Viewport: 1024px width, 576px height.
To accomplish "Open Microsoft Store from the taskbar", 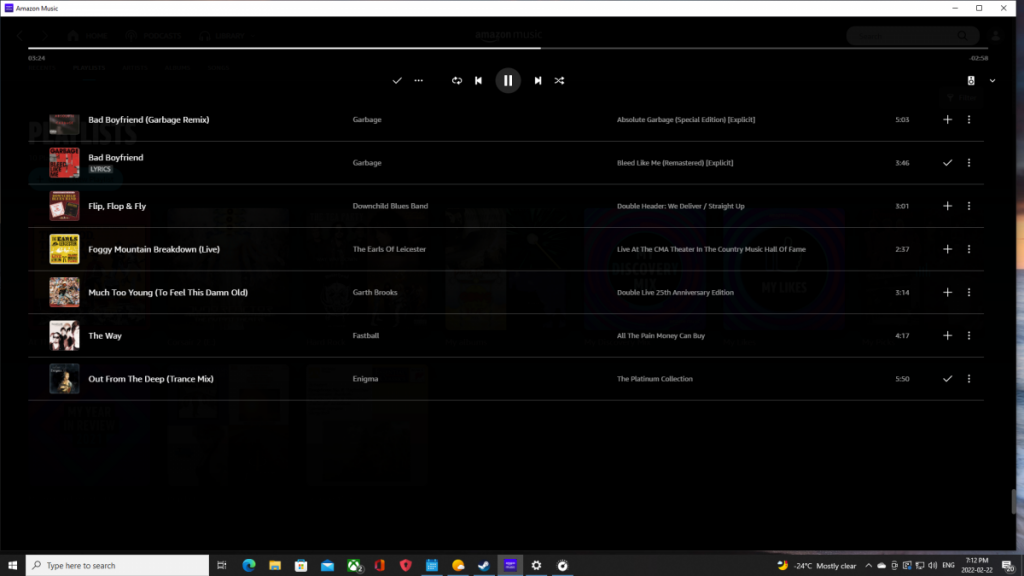I will point(301,565).
